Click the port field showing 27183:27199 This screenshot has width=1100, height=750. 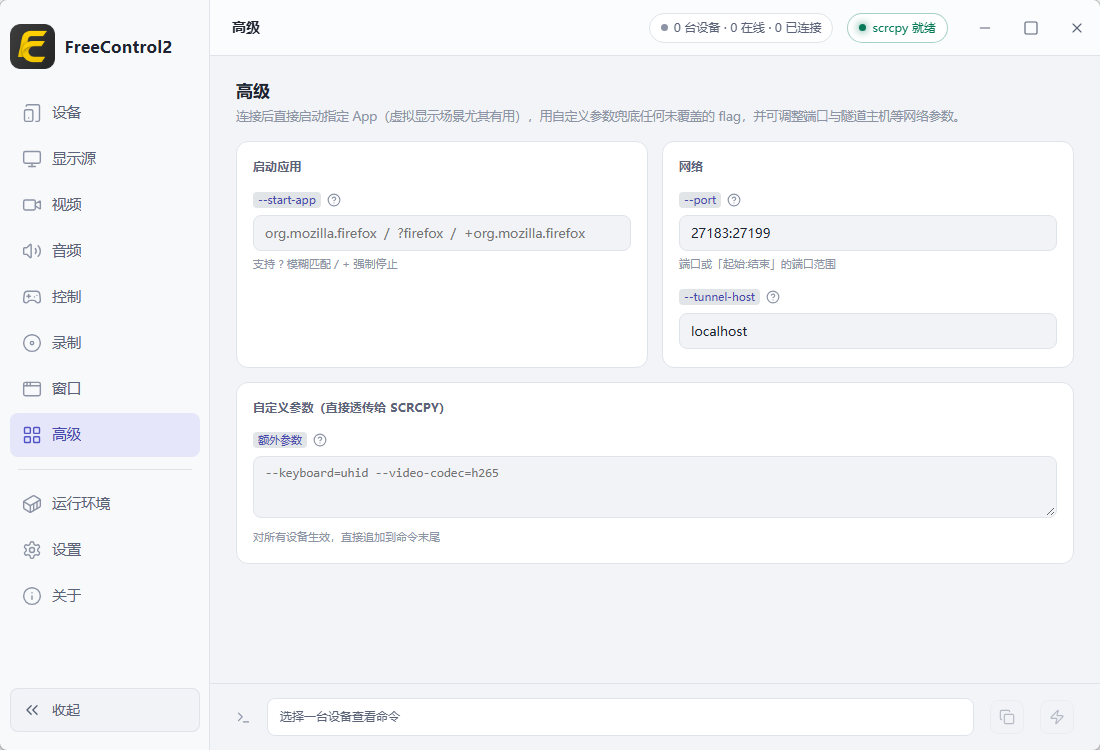pyautogui.click(x=867, y=233)
